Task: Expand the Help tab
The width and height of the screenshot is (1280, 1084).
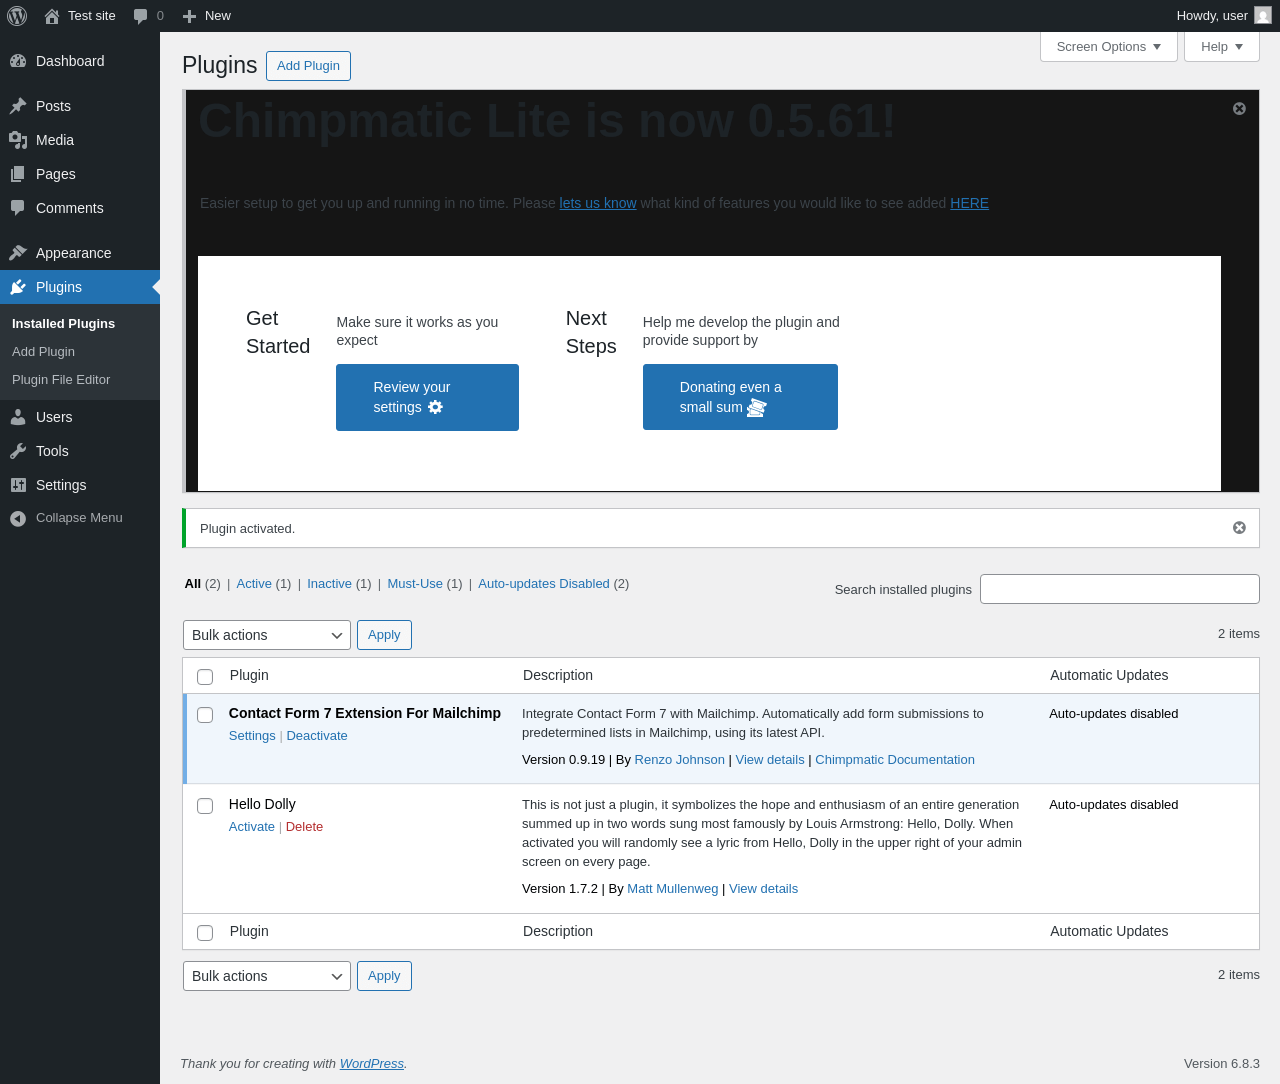Action: [1221, 47]
